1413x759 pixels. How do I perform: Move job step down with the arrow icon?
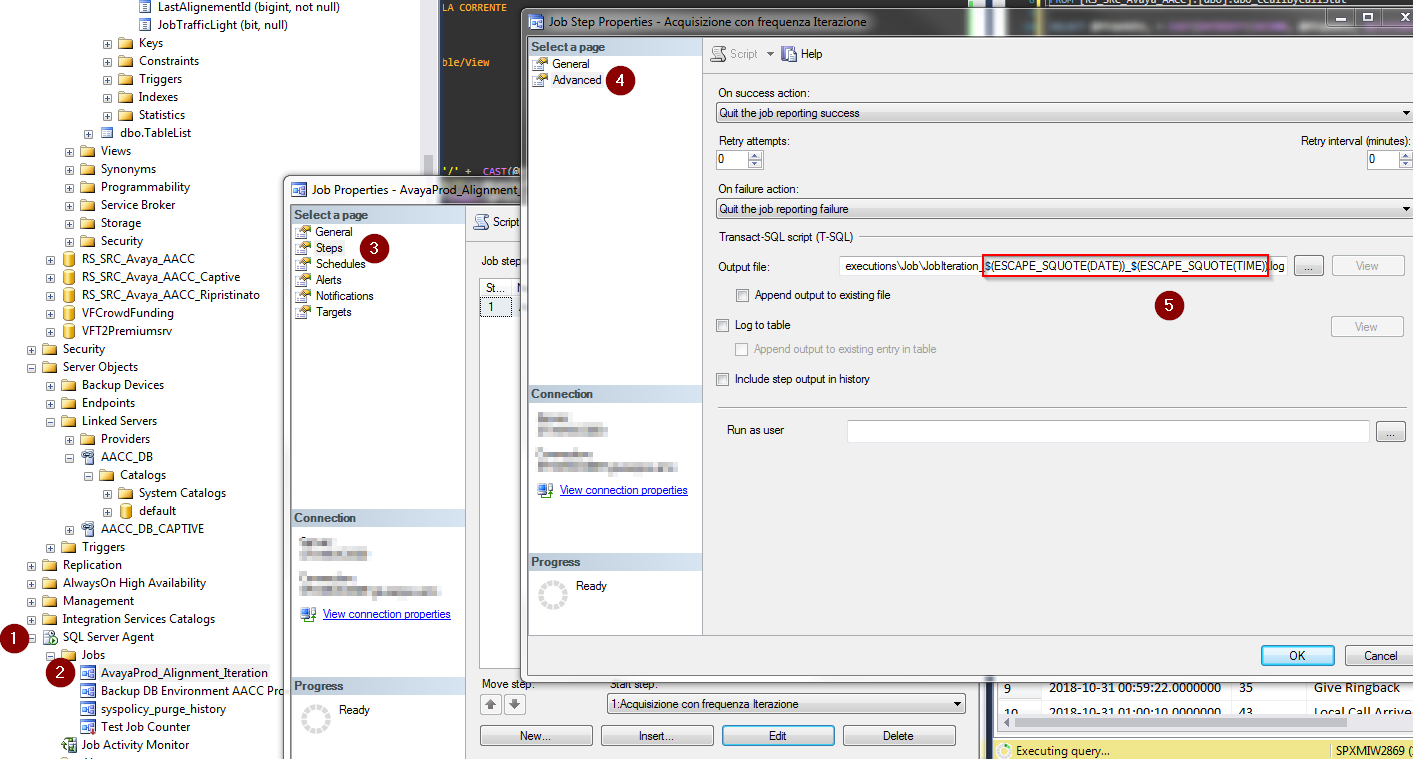[513, 704]
